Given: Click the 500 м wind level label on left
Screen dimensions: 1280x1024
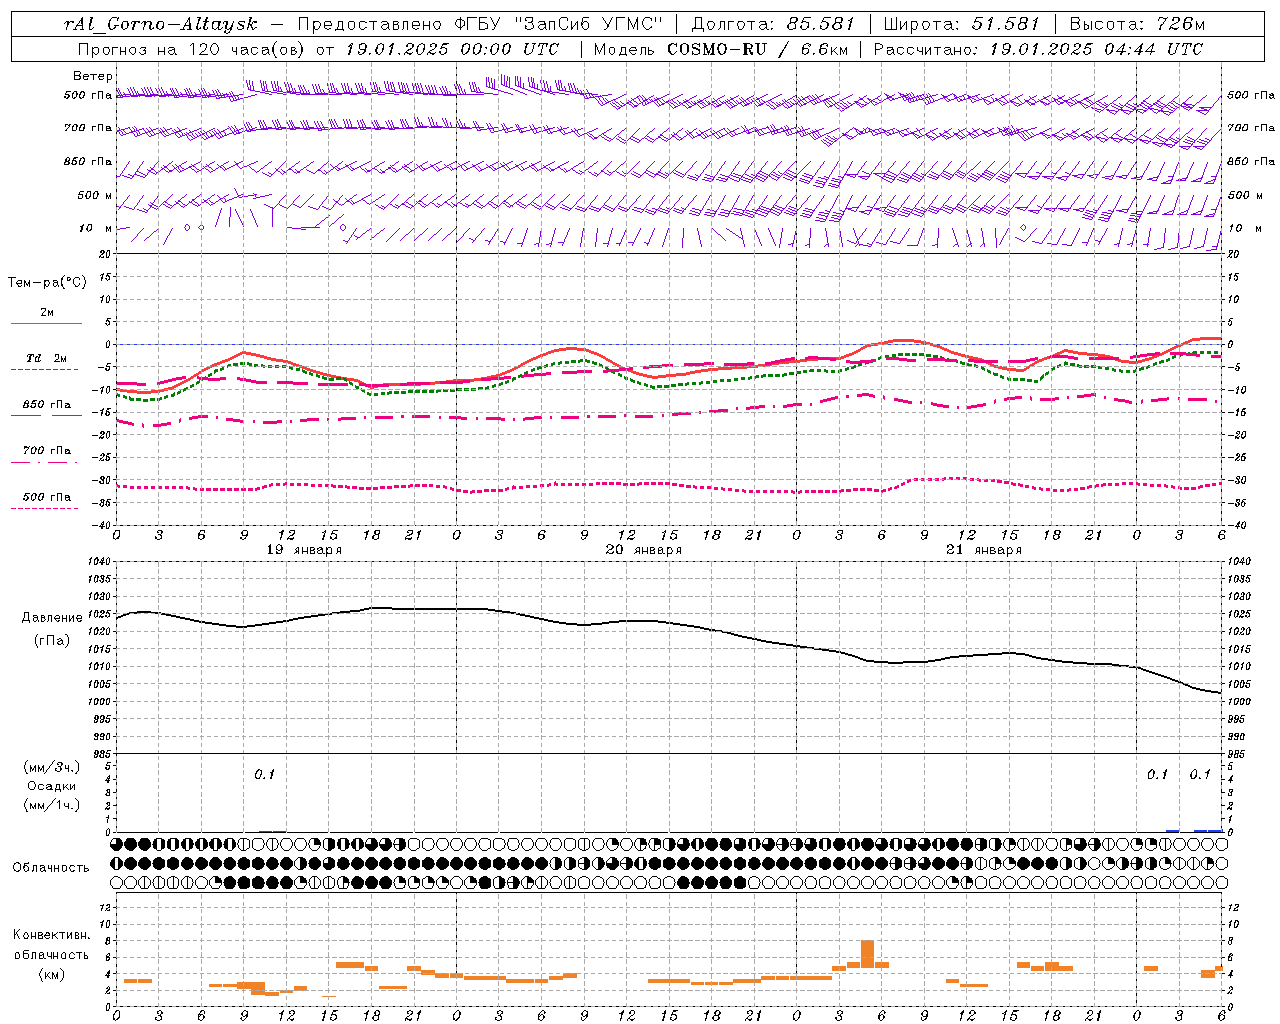Looking at the screenshot, I should click(95, 195).
